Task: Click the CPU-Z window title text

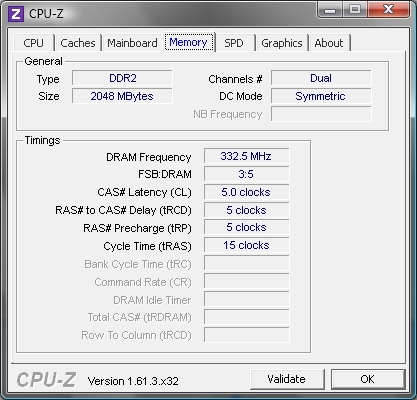Action: tap(46, 14)
